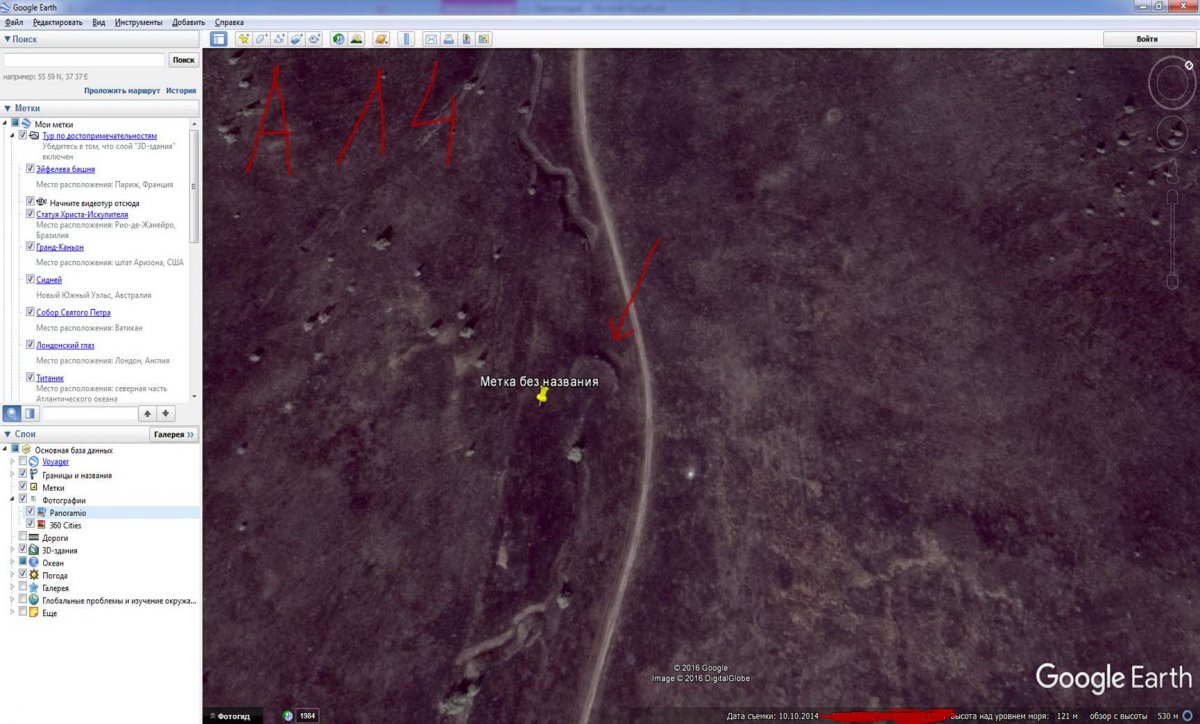The height and width of the screenshot is (724, 1200).
Task: Uncheck the 'Гранд-Каньон' placemark
Action: point(31,247)
